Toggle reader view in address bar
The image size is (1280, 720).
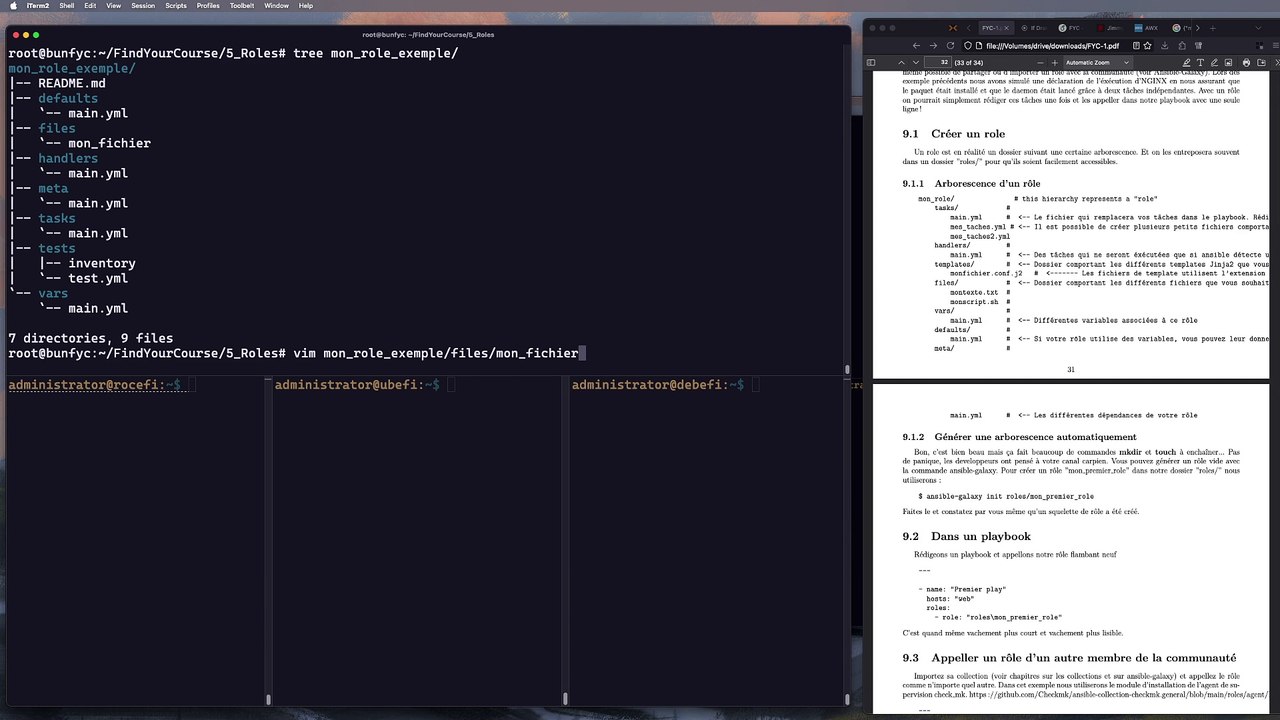(x=1135, y=46)
